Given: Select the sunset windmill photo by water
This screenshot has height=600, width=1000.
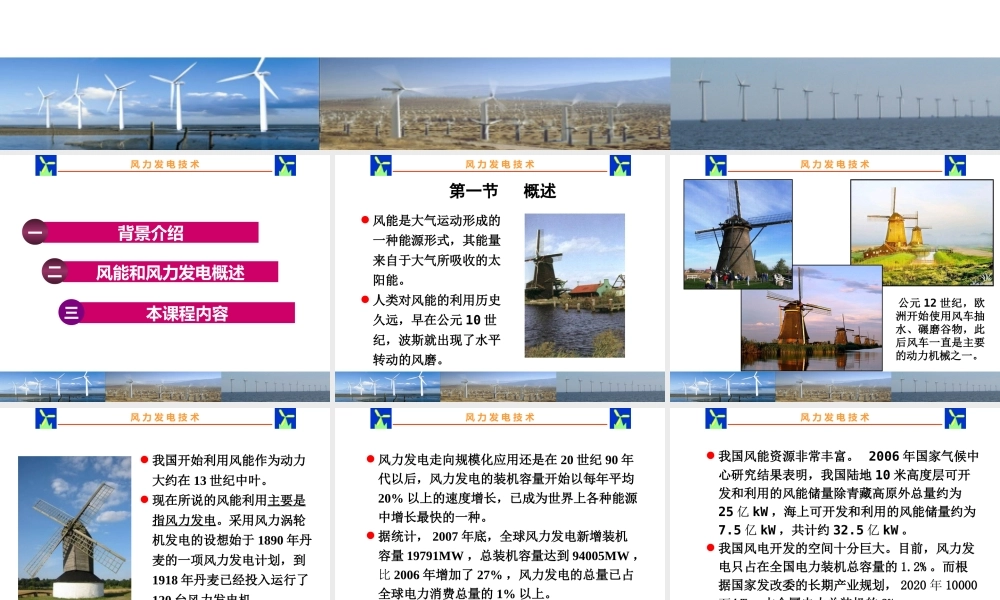Looking at the screenshot, I should click(811, 318).
